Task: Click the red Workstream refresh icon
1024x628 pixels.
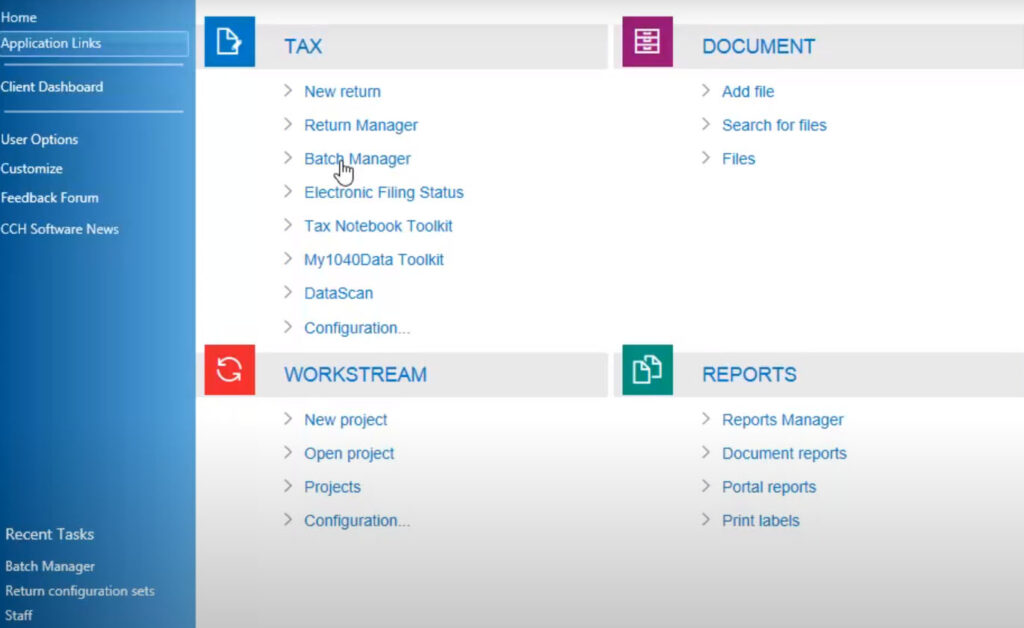Action: click(229, 370)
